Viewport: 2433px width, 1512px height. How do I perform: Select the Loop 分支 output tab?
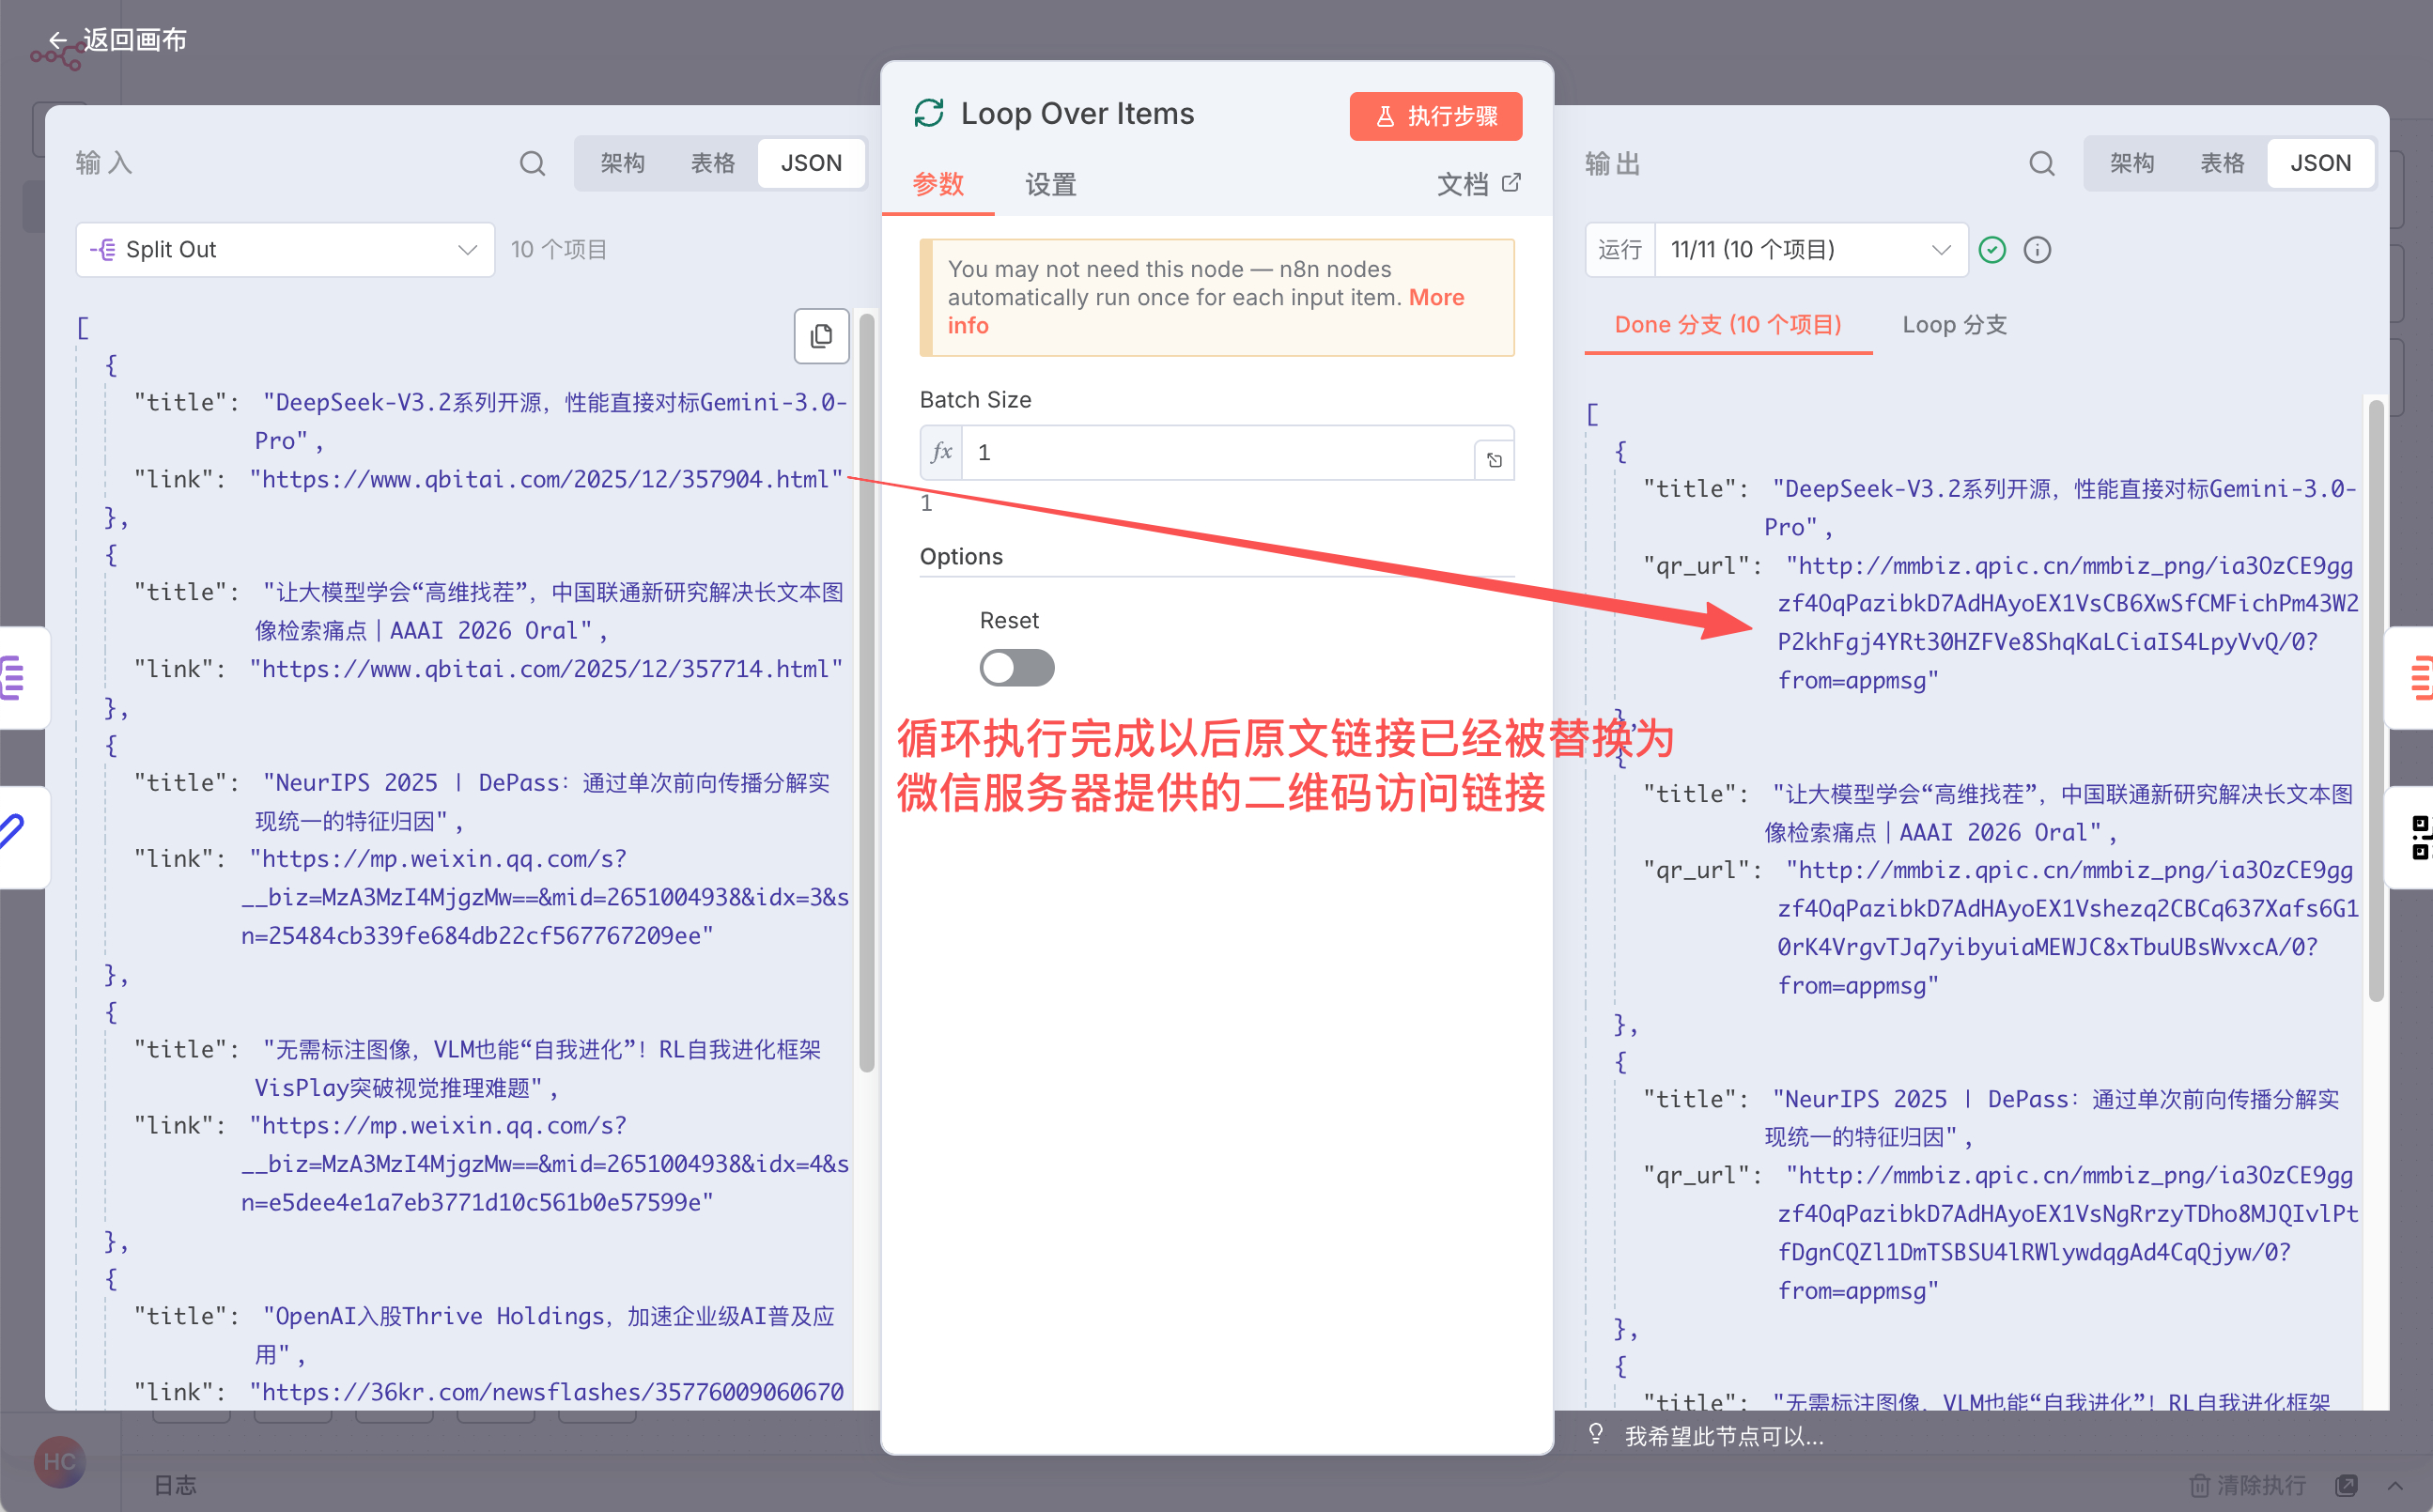pyautogui.click(x=1954, y=325)
